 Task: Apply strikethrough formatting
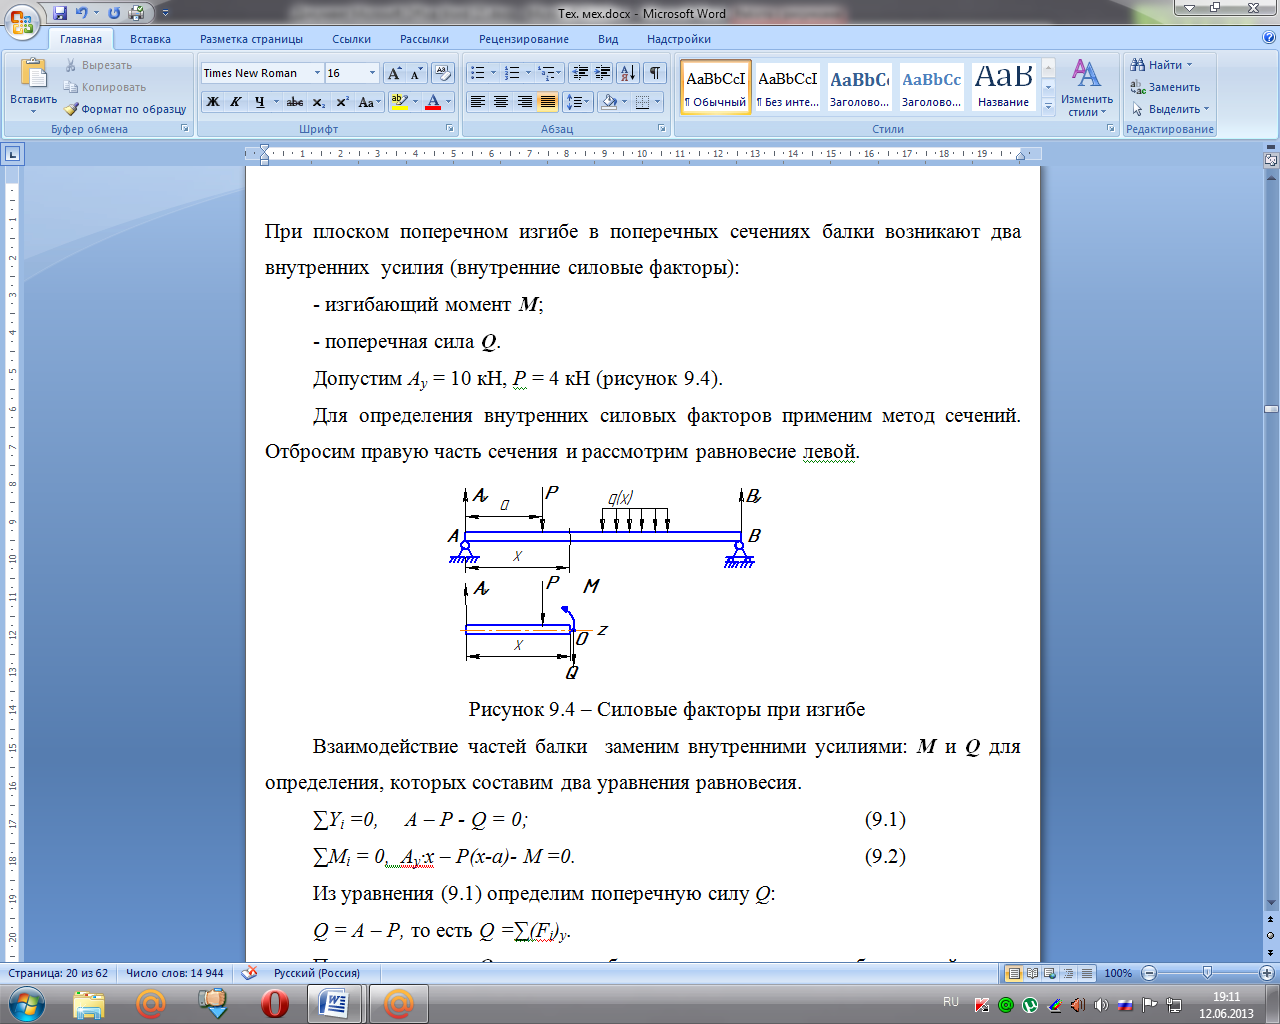[294, 102]
